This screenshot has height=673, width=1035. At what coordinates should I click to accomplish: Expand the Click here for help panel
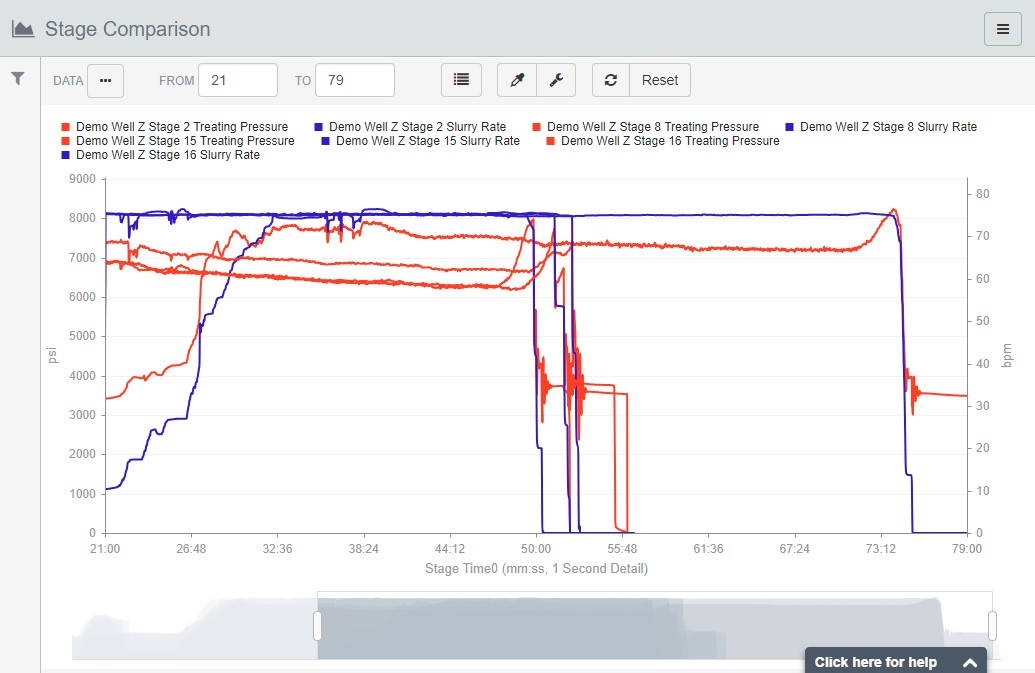895,661
